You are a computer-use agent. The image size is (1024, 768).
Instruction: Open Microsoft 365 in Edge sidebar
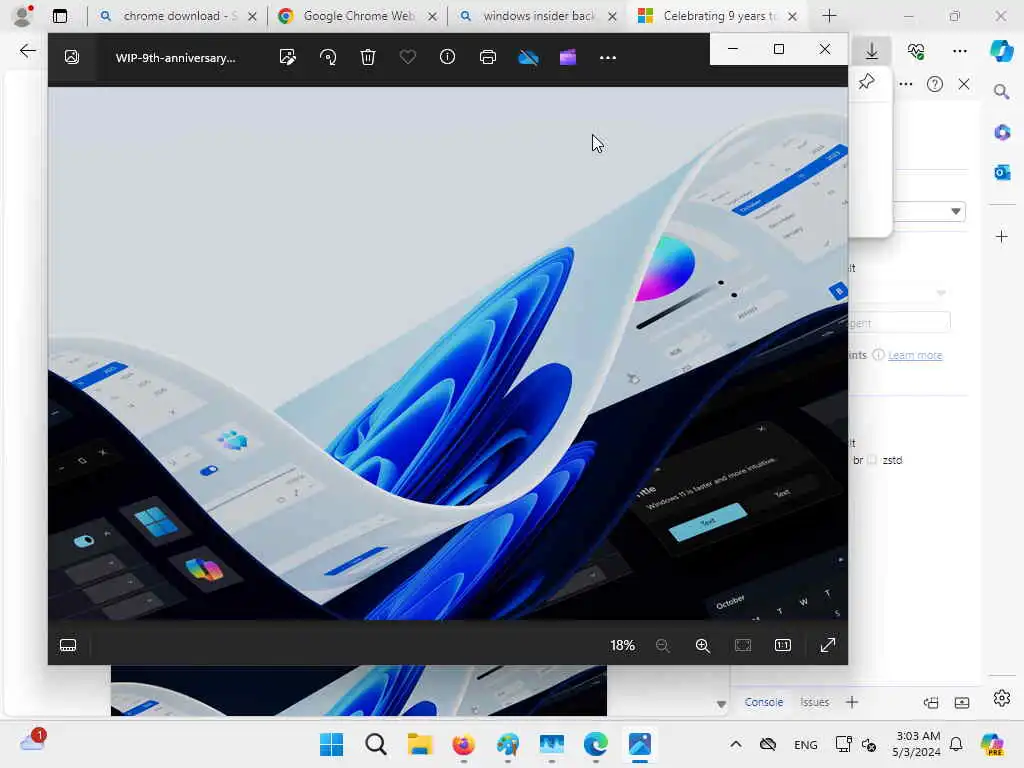(1002, 133)
